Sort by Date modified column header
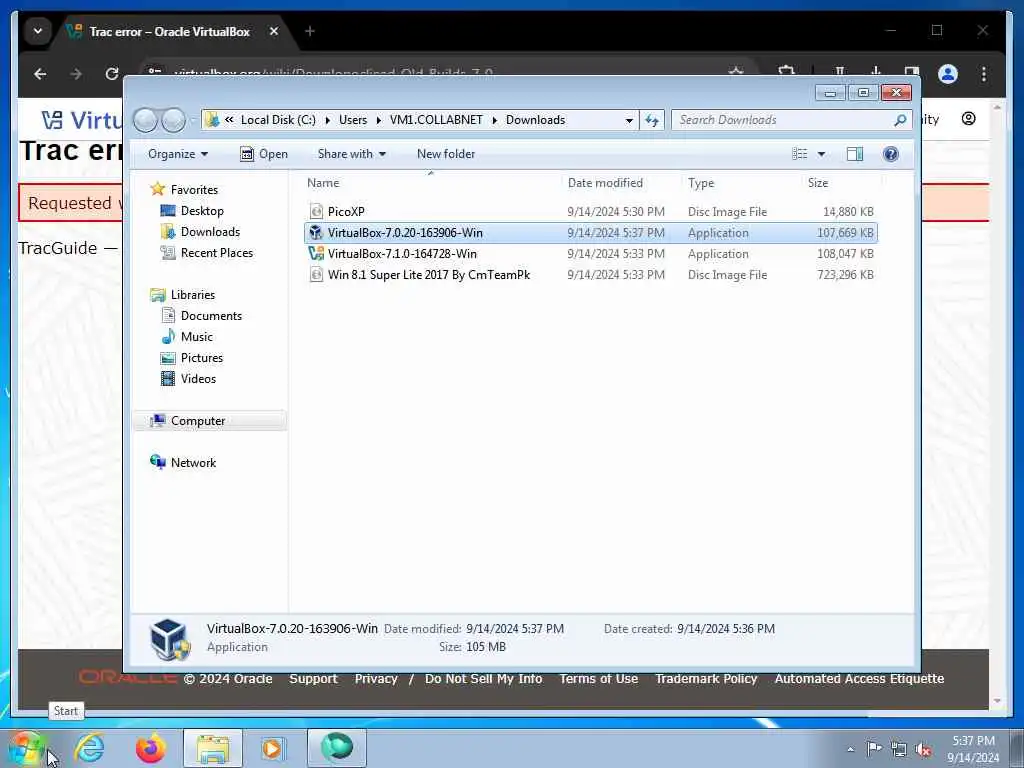Screen dimensions: 1024x768 pos(620,183)
